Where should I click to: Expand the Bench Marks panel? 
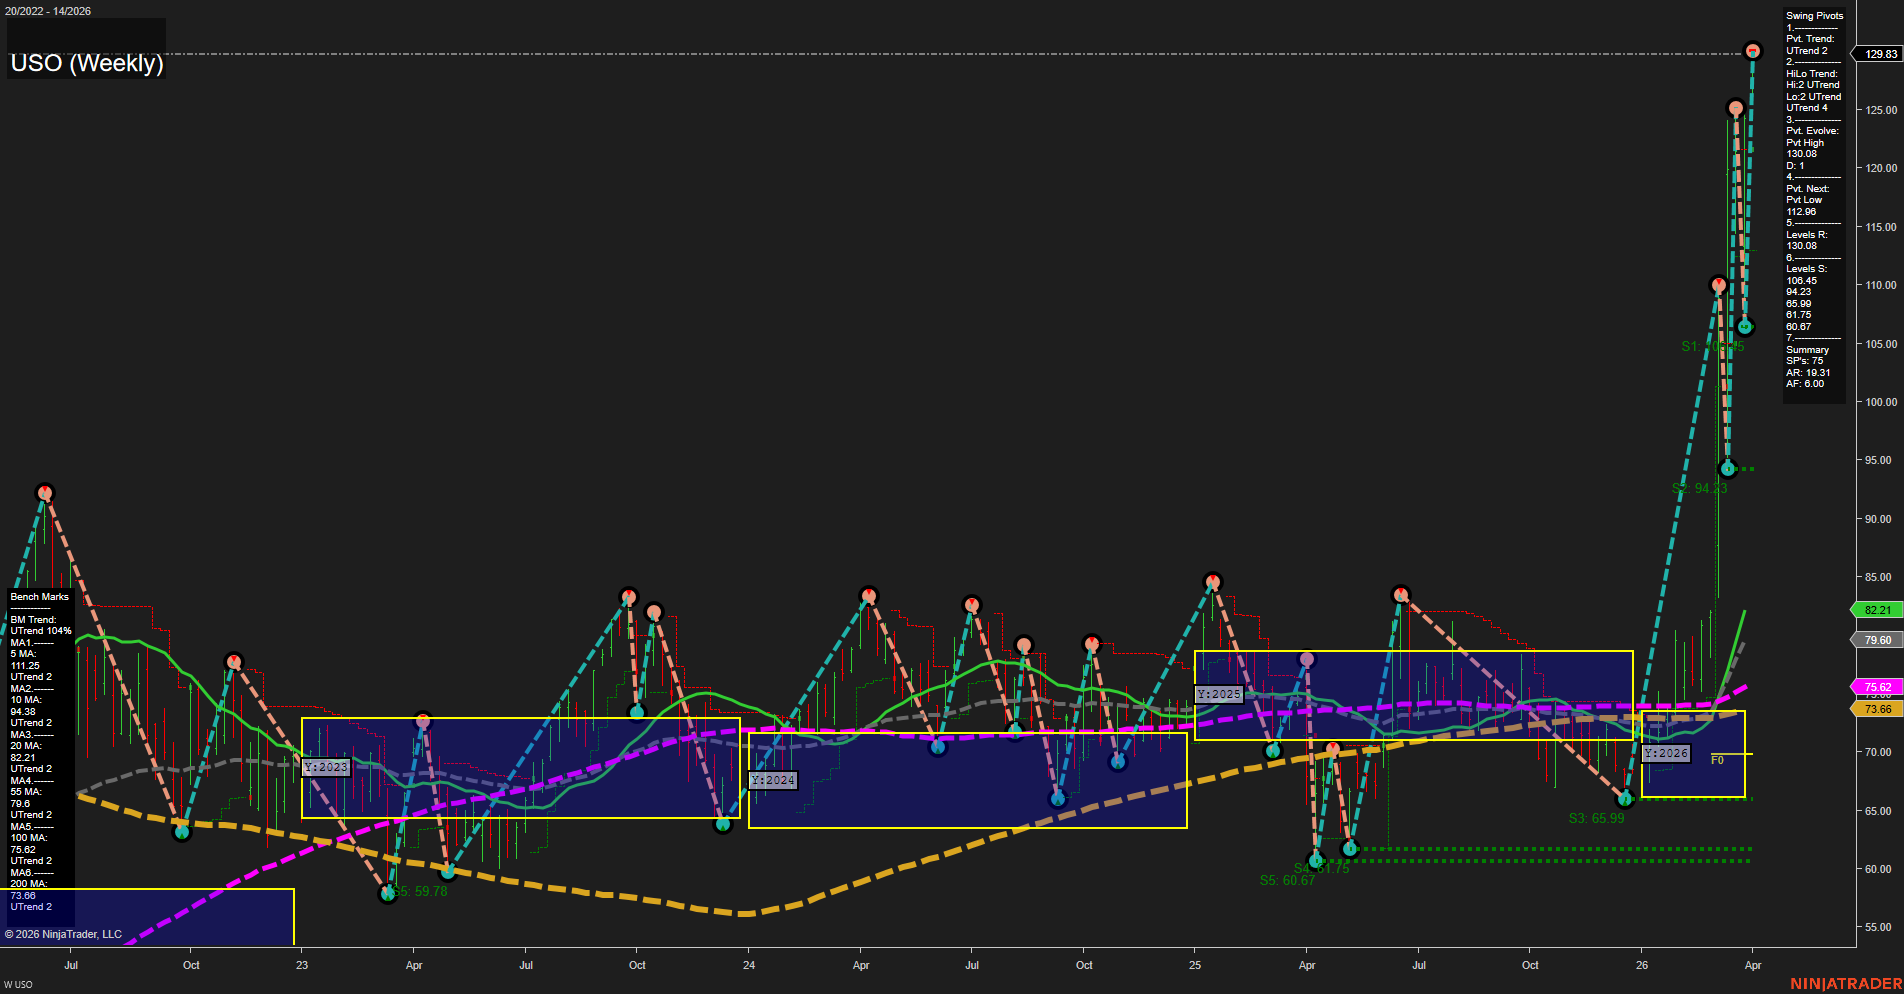tap(38, 596)
